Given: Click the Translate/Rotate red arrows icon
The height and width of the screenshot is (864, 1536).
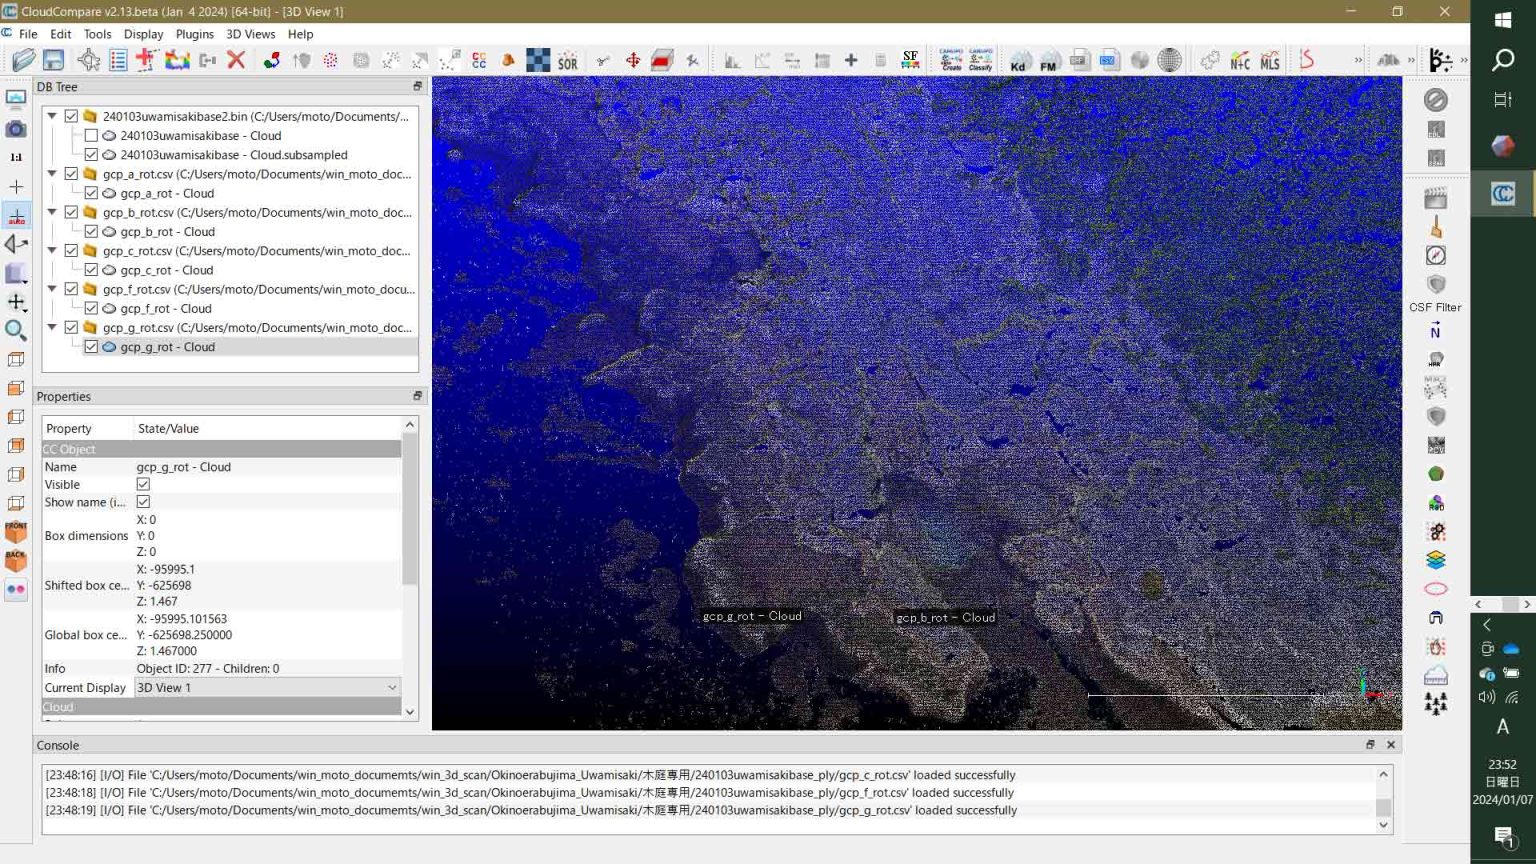Looking at the screenshot, I should [x=633, y=60].
